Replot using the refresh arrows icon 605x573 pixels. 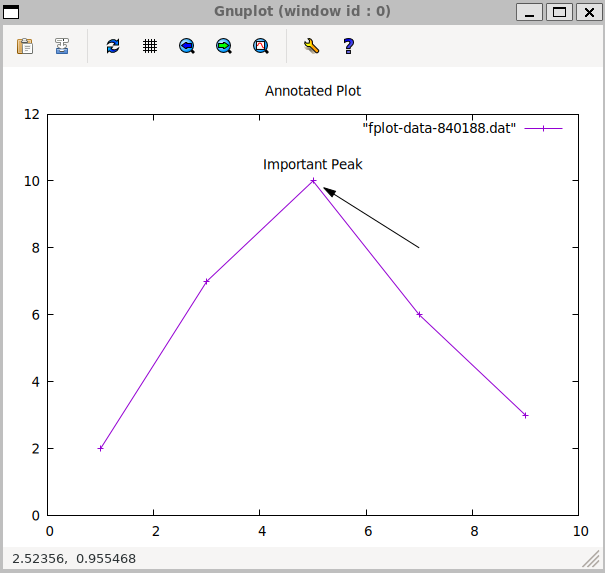tap(113, 46)
